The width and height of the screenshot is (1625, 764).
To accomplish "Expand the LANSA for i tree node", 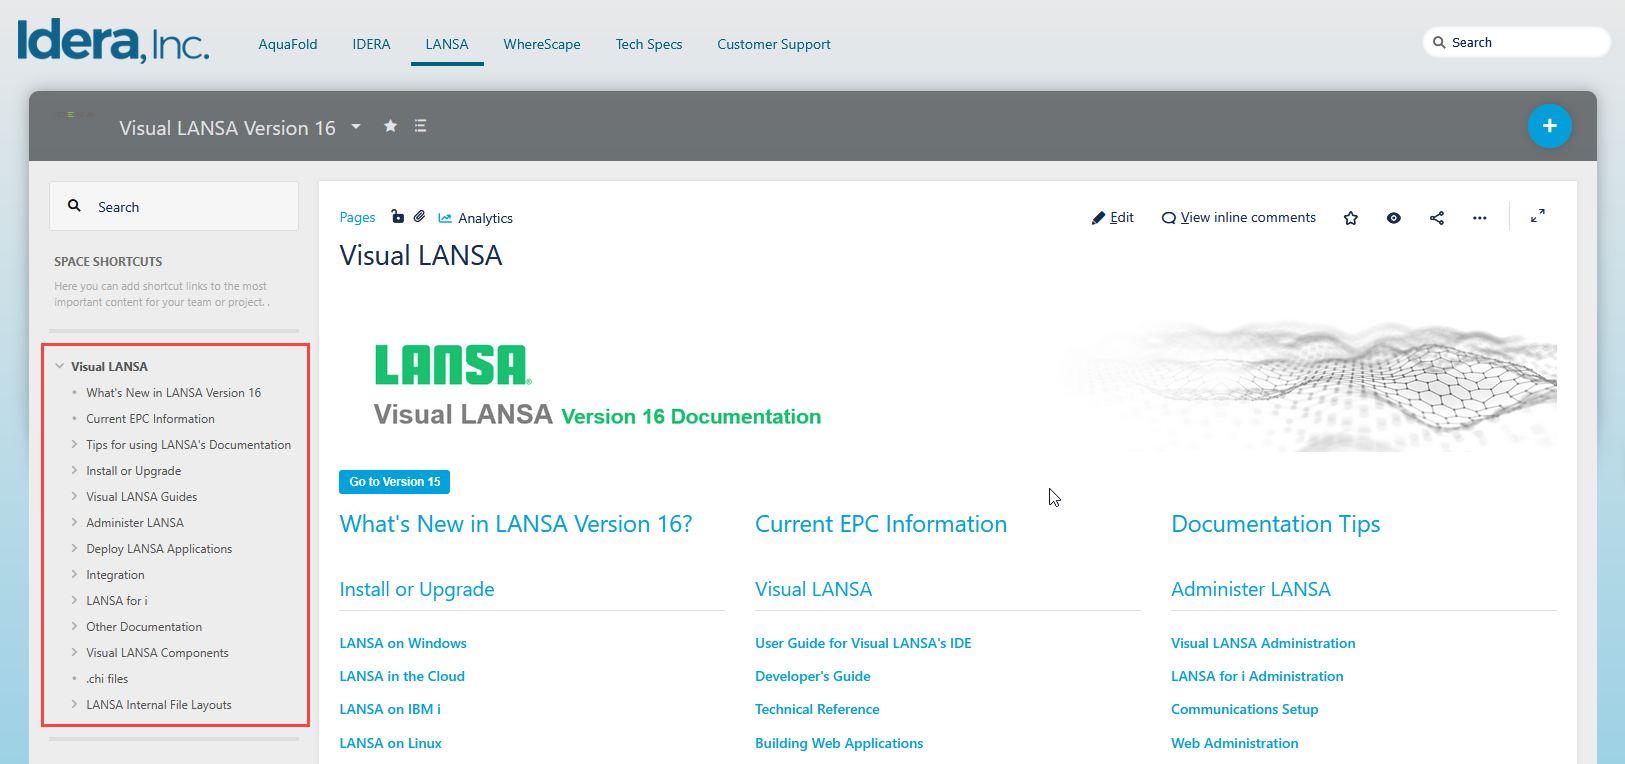I will (x=74, y=600).
